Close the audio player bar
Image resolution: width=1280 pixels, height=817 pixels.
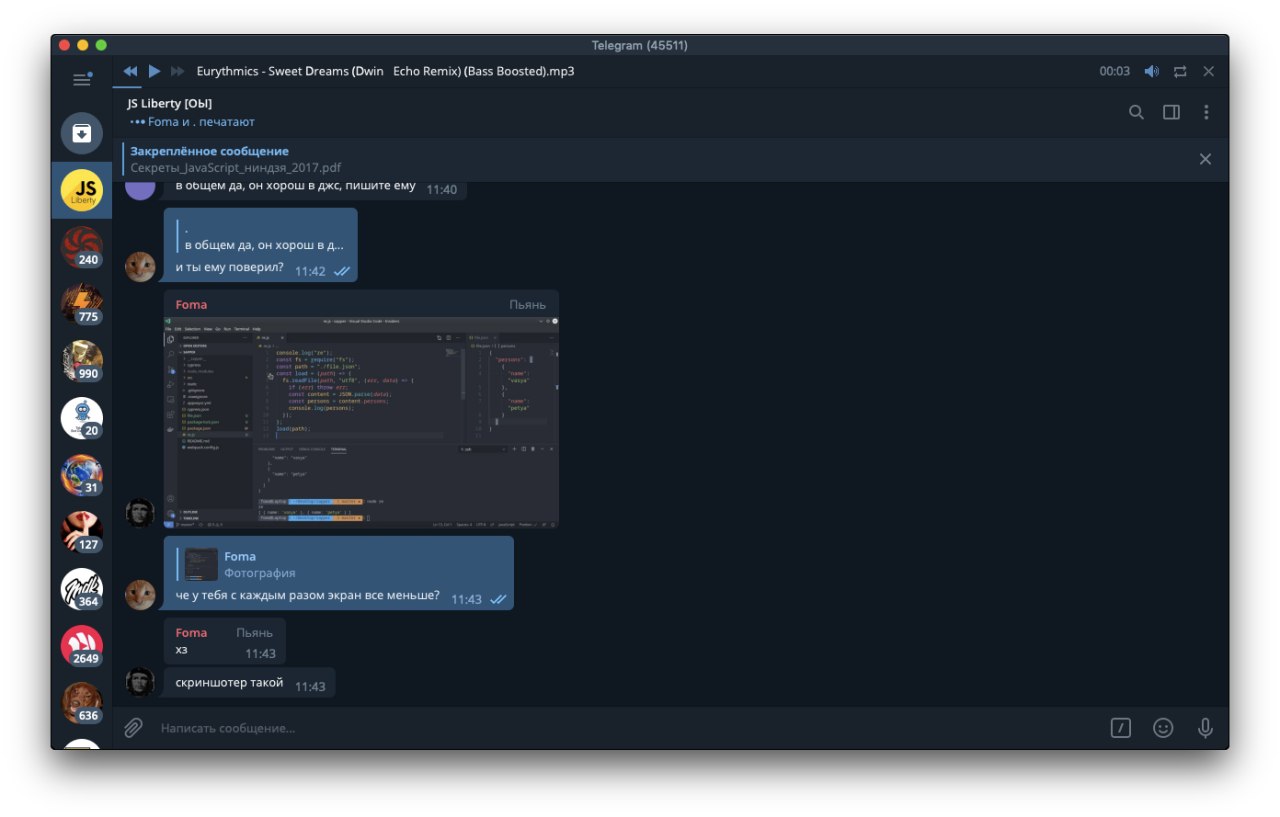click(1208, 71)
